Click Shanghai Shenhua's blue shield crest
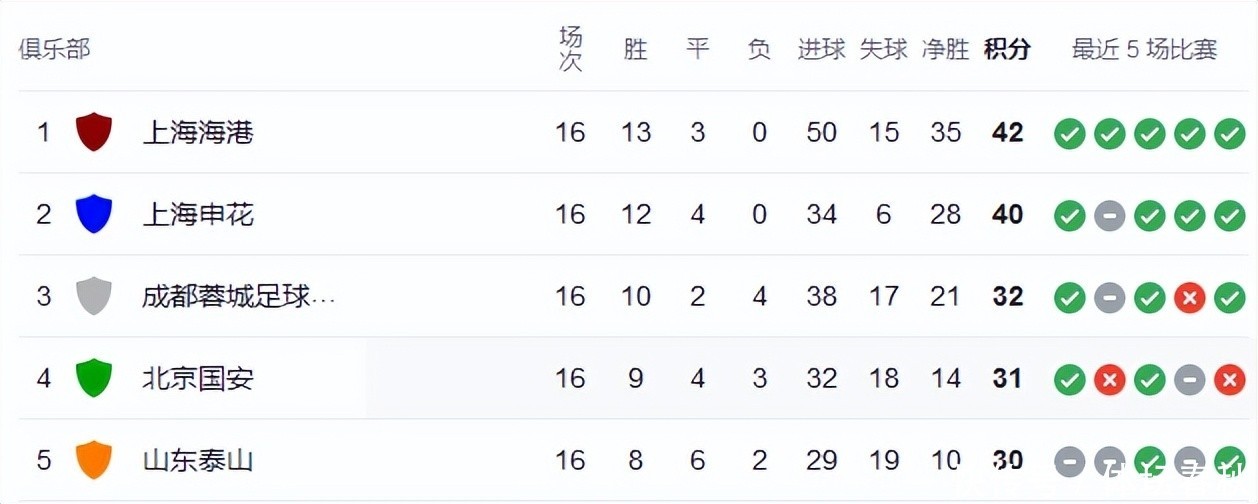Screen dimensions: 1258x504 pos(94,214)
